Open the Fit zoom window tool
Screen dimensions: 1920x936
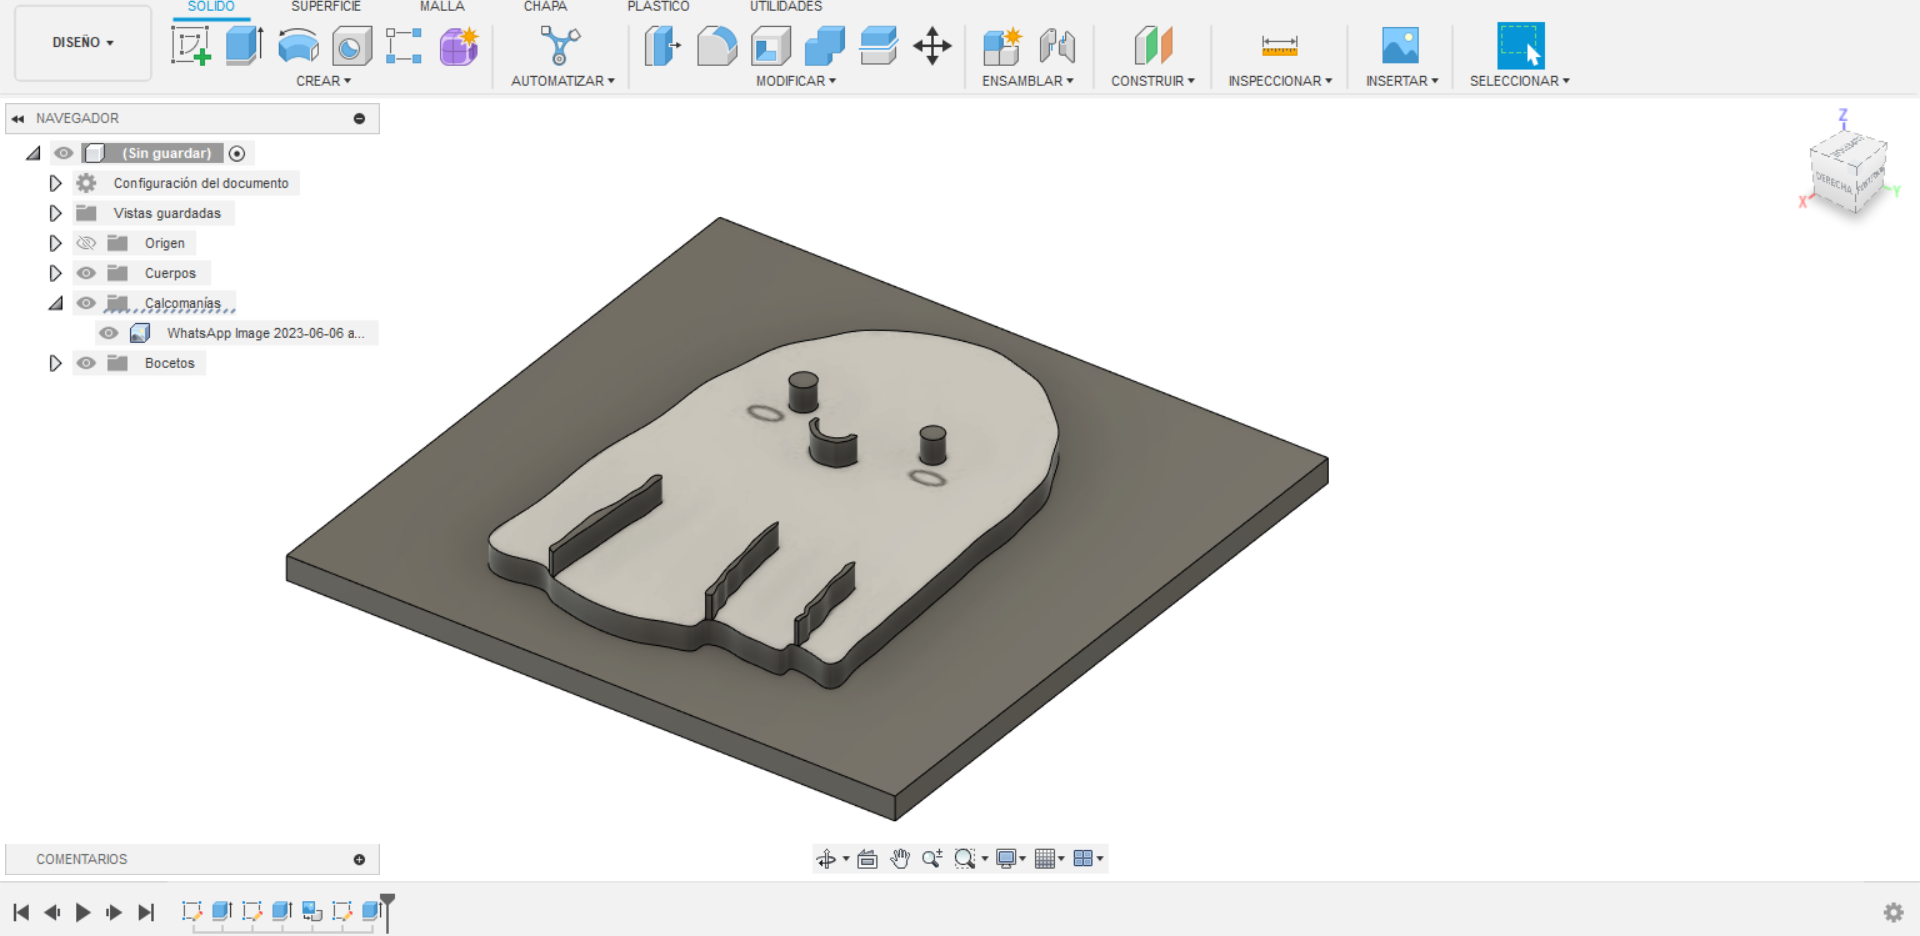(965, 859)
